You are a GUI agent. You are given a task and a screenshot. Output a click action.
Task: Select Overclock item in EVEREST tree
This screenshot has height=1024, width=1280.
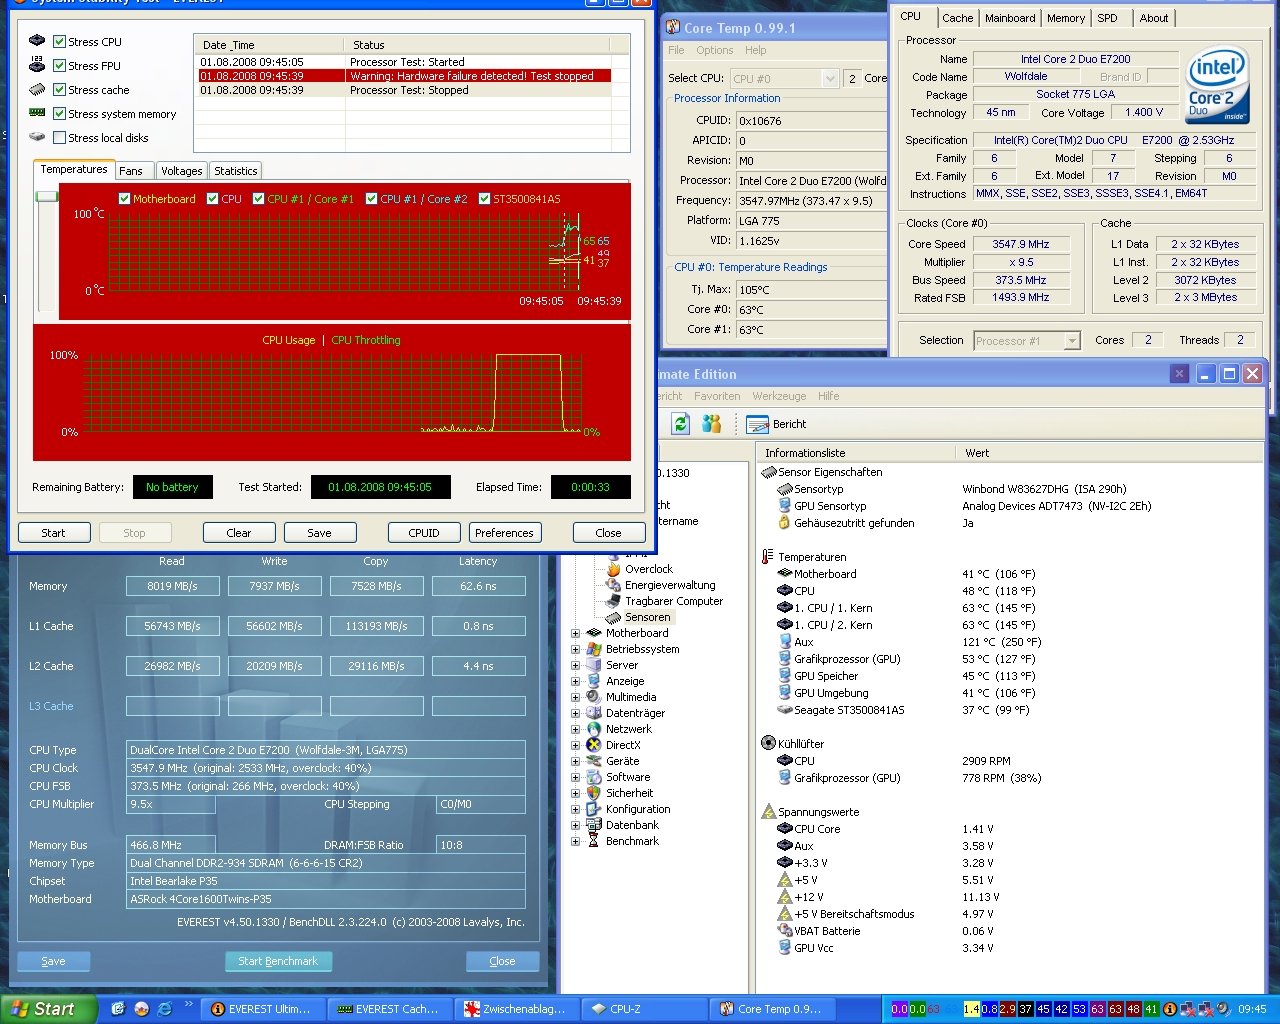[649, 569]
